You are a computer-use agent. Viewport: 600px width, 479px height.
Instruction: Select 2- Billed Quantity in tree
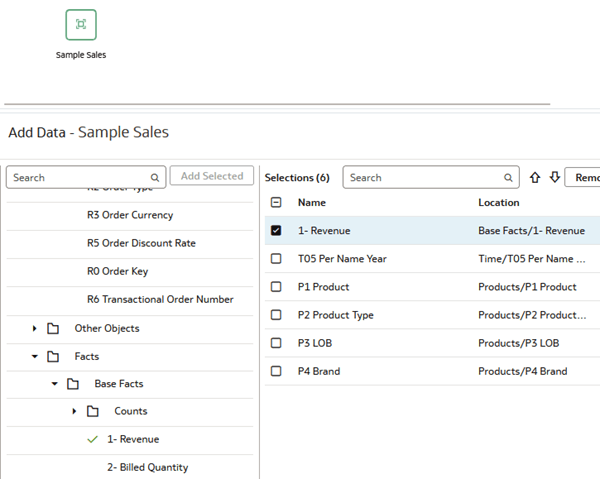pos(147,467)
